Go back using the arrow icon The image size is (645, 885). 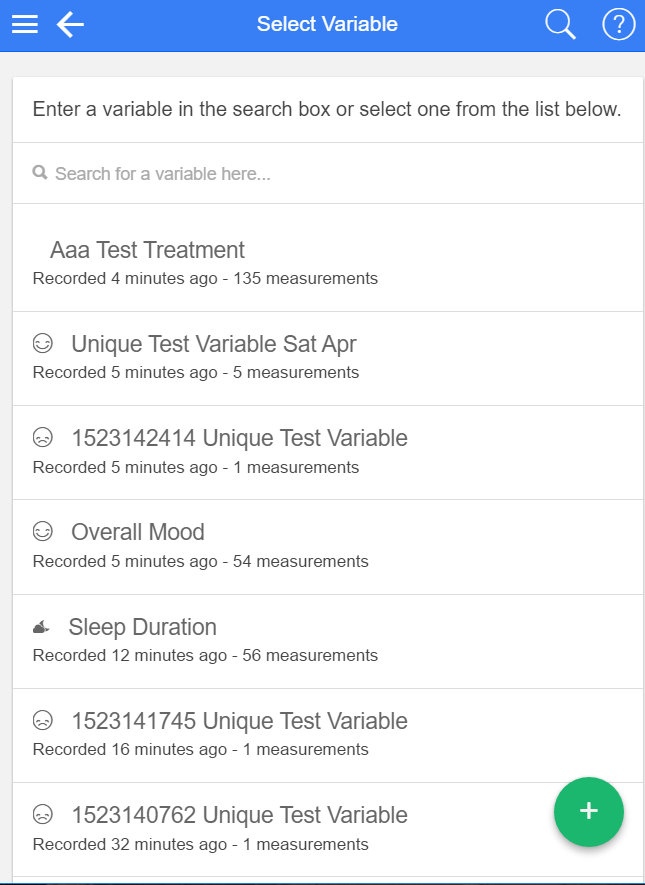click(70, 25)
